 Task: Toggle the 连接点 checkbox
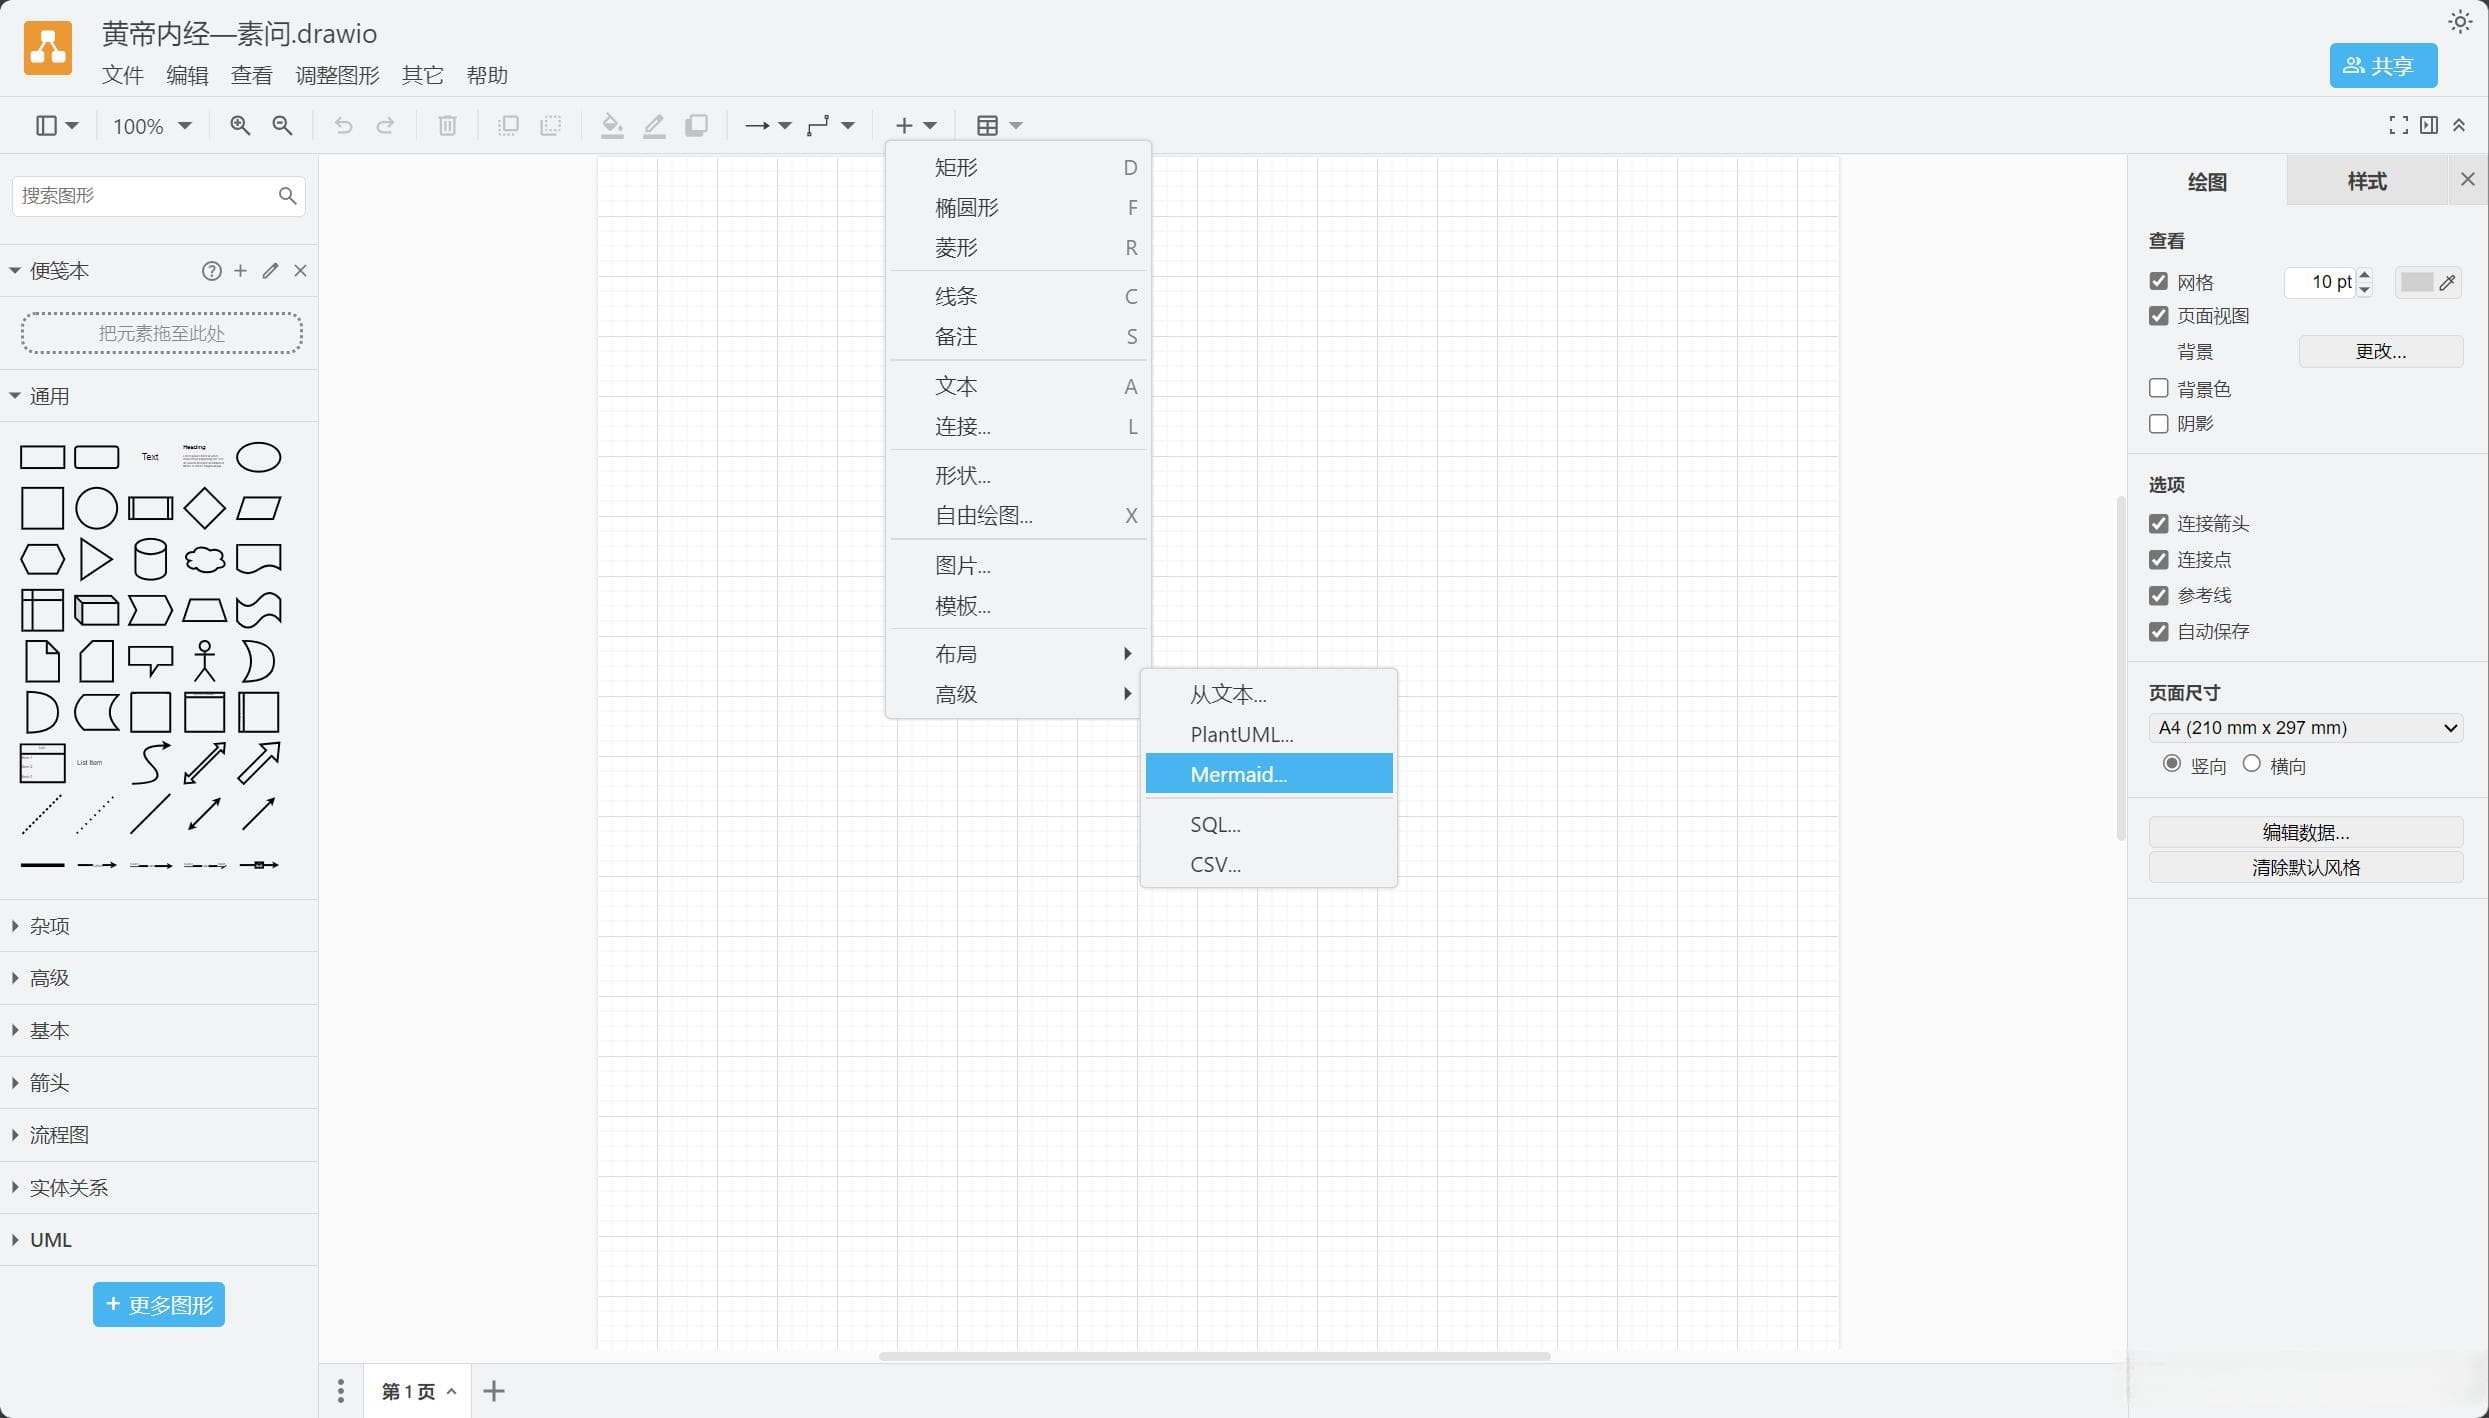(x=2159, y=560)
